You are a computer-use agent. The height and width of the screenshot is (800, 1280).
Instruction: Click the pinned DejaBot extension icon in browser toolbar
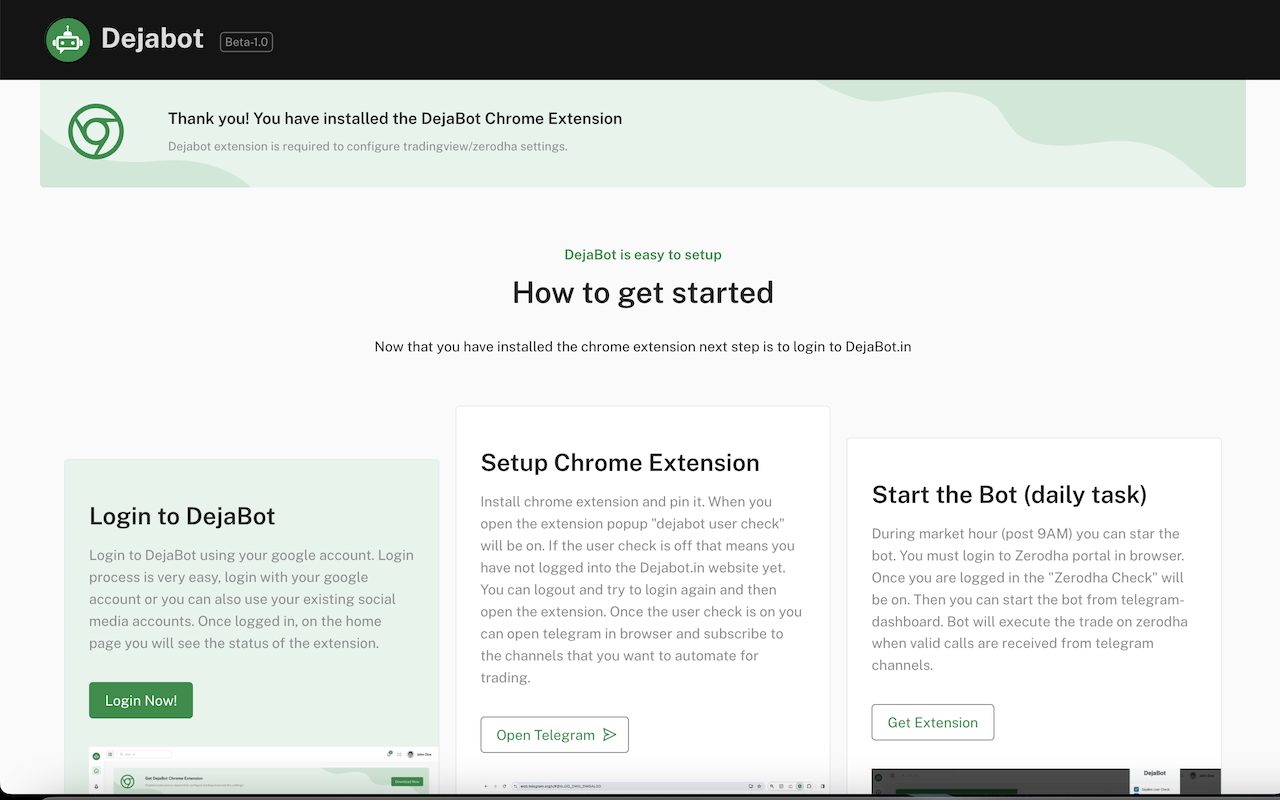click(x=800, y=786)
